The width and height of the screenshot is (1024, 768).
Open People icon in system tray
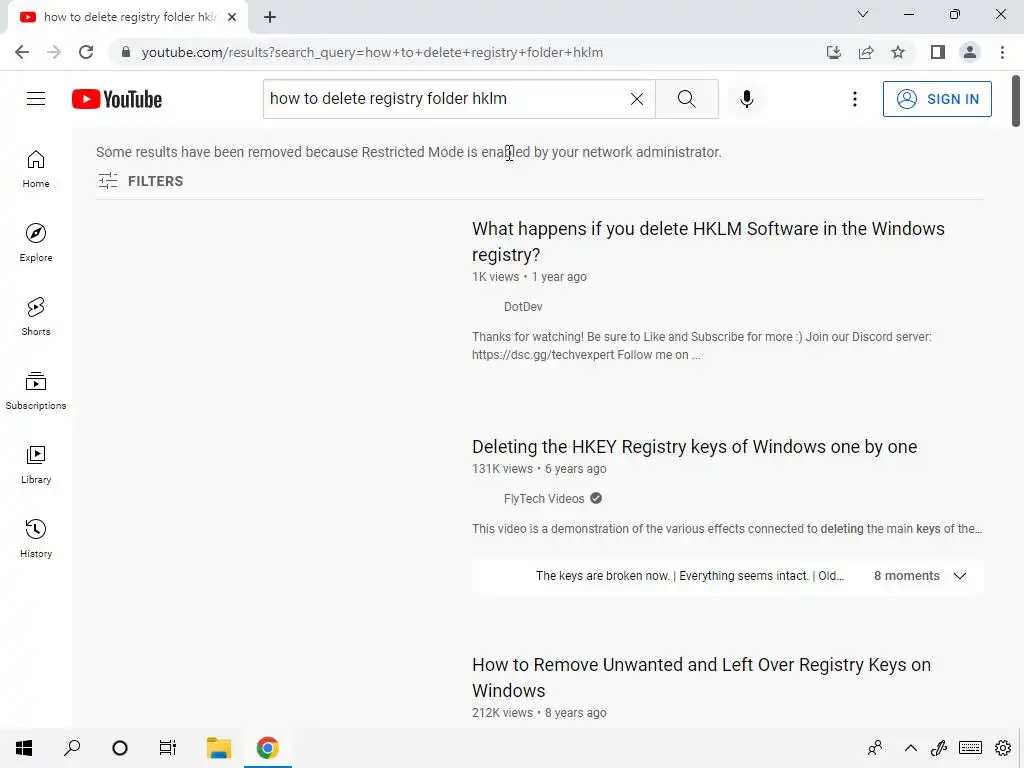pos(875,748)
